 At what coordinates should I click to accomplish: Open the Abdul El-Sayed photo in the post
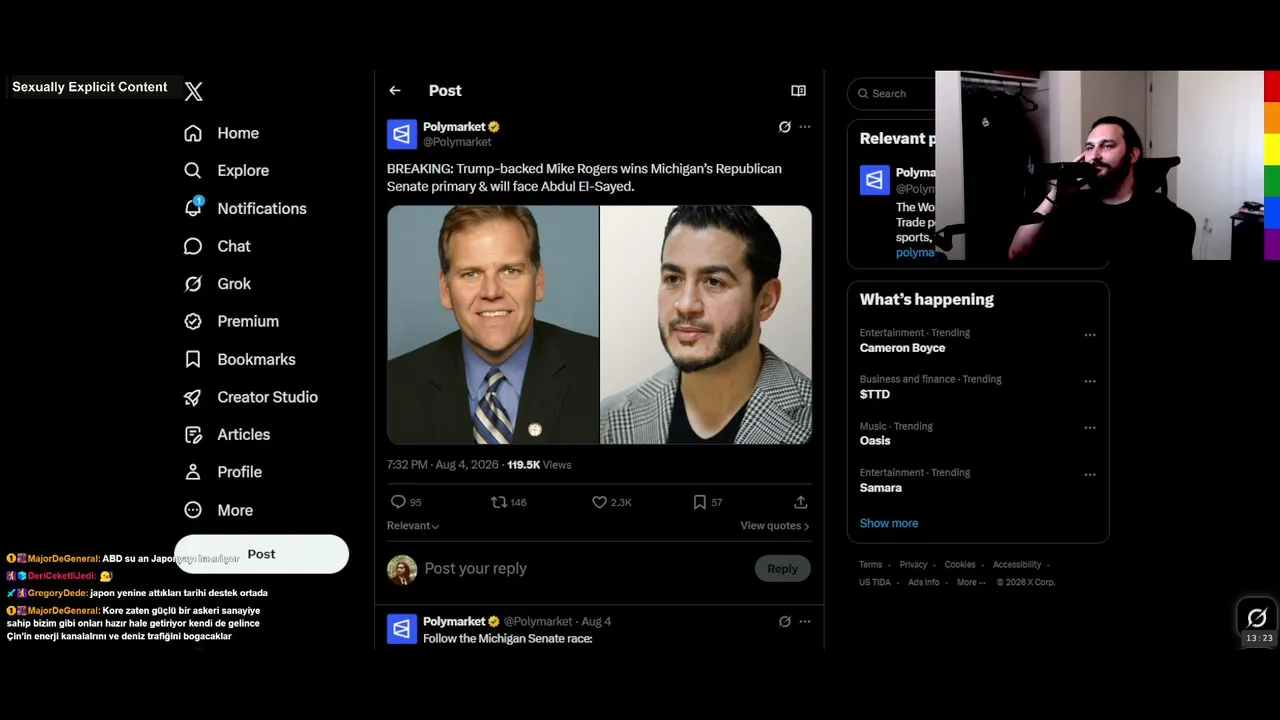(706, 325)
